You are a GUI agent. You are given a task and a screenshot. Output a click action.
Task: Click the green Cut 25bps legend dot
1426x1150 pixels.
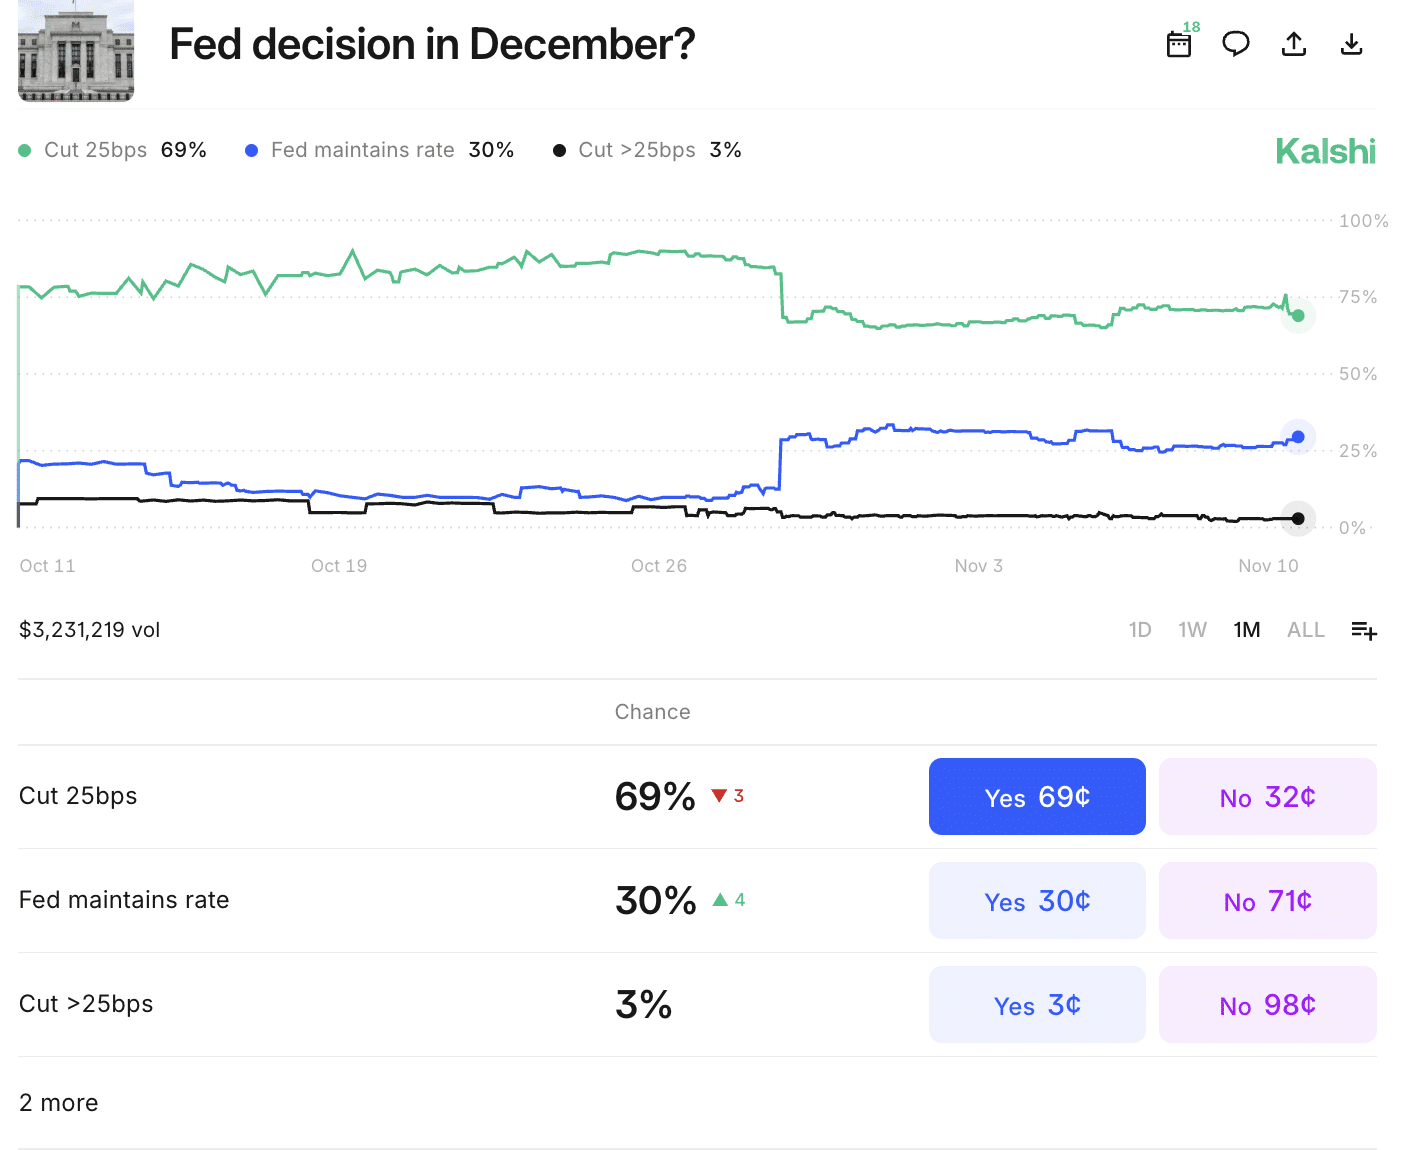[x=24, y=149]
